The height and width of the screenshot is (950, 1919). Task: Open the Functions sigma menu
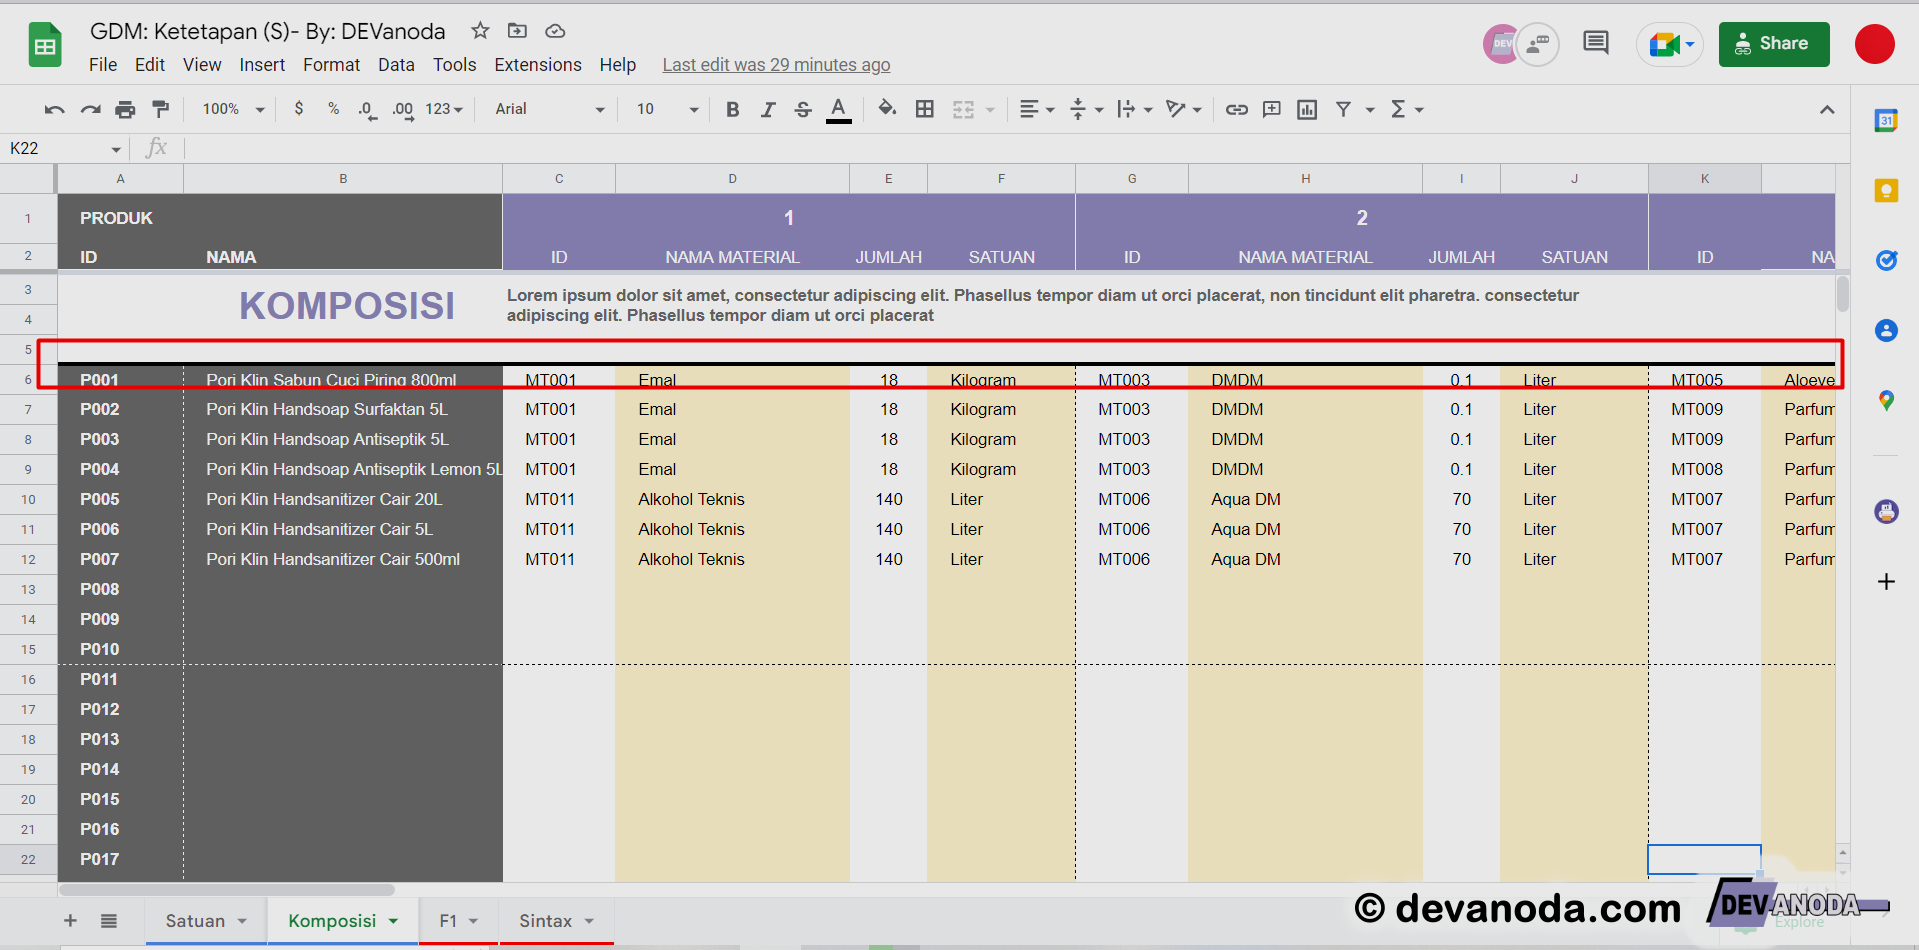point(1407,109)
